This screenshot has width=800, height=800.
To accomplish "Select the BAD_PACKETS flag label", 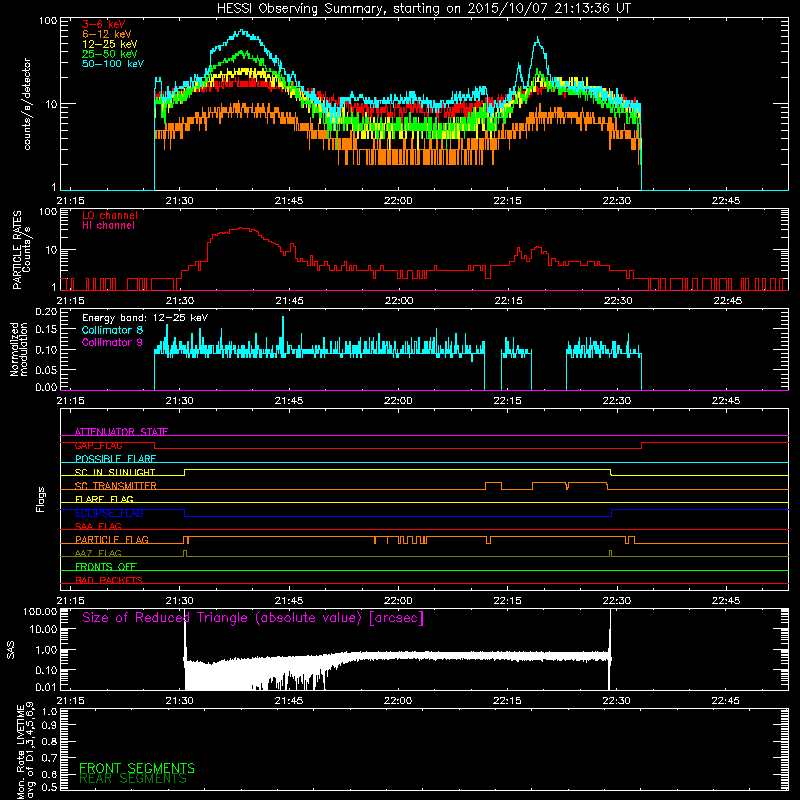I will [x=109, y=581].
